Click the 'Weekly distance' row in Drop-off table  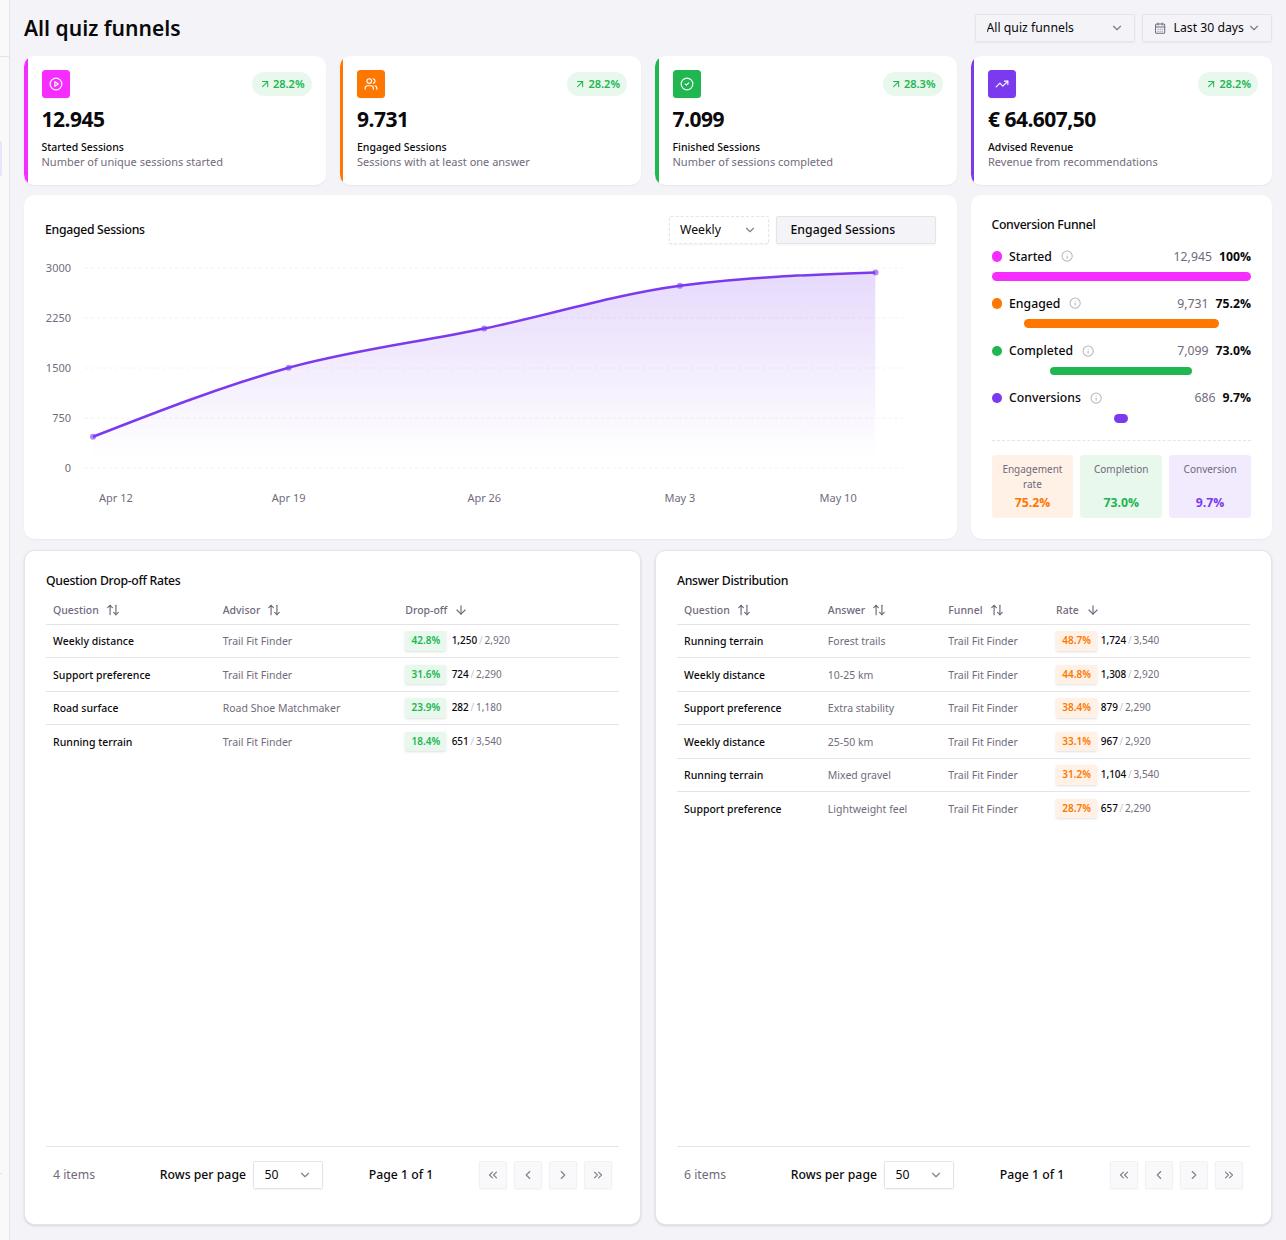click(x=332, y=641)
